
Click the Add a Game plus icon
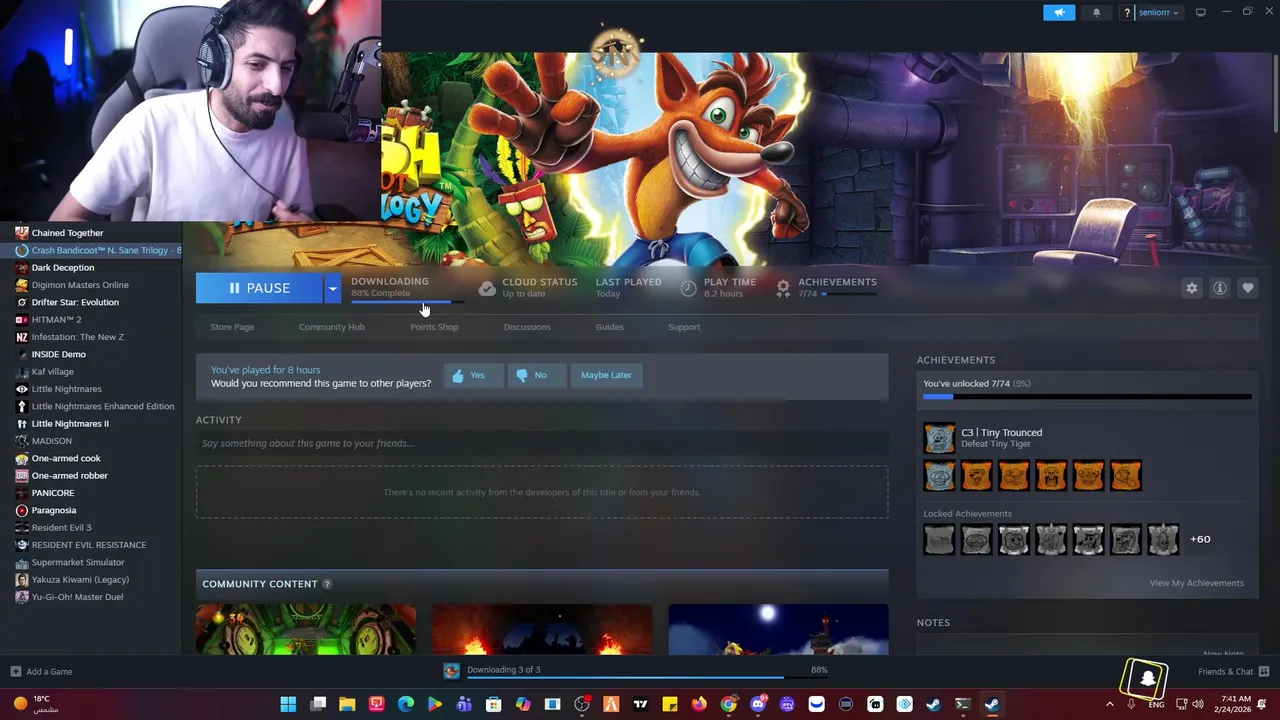15,671
